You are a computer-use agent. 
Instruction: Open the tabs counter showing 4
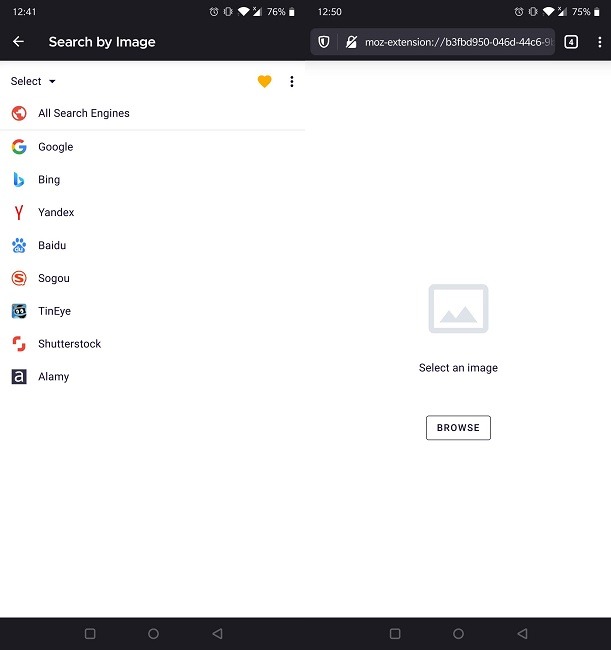click(571, 42)
